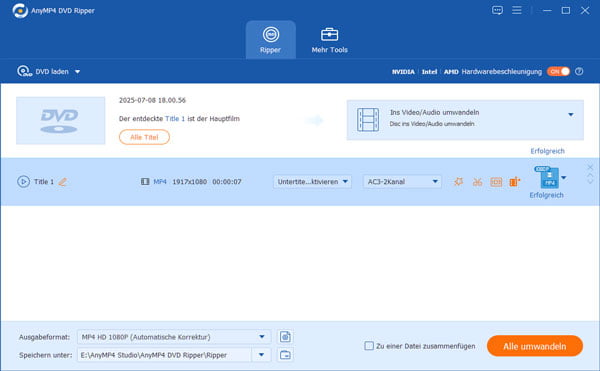
Task: Expand the Title 1 output format arrow
Action: 564,177
